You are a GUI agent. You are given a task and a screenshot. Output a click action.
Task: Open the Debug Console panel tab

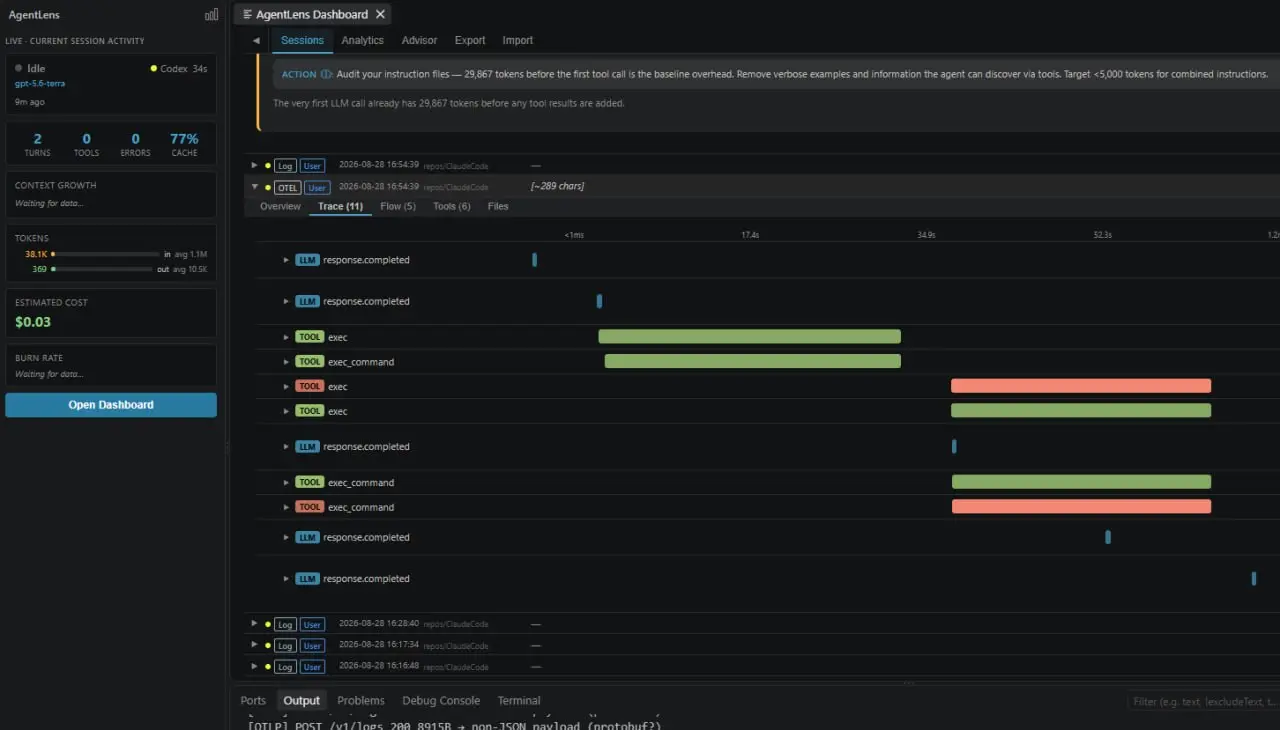[441, 701]
